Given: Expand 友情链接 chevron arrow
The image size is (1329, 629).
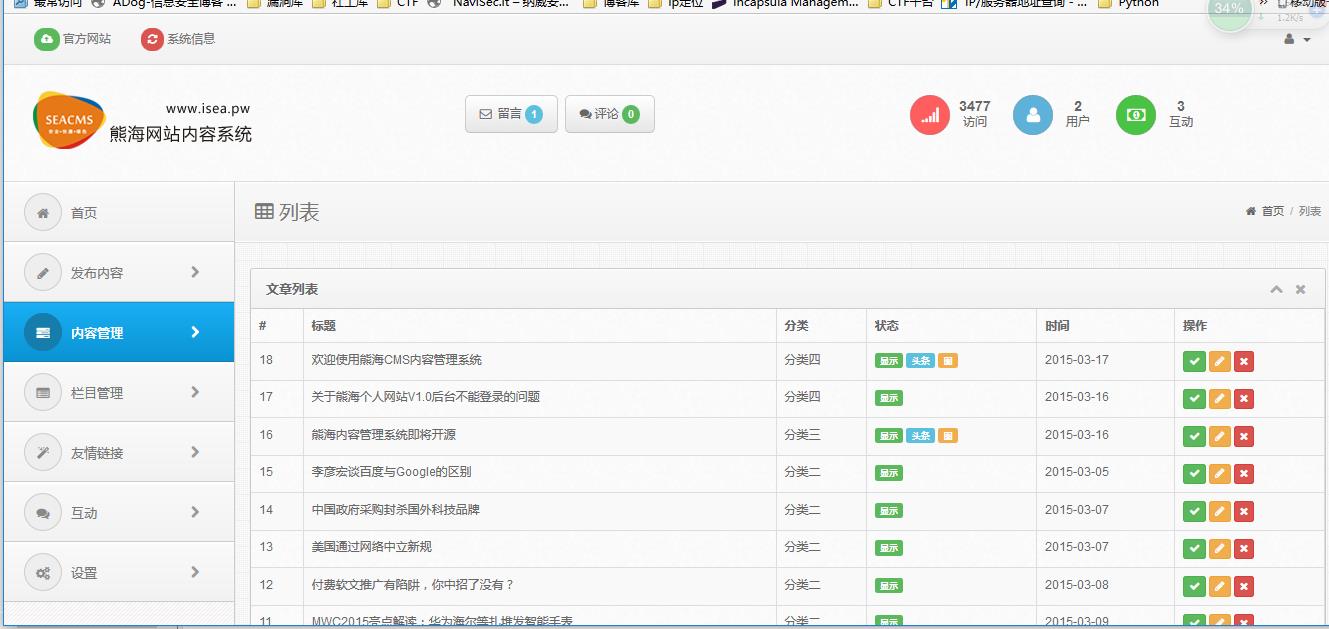Looking at the screenshot, I should (x=195, y=452).
